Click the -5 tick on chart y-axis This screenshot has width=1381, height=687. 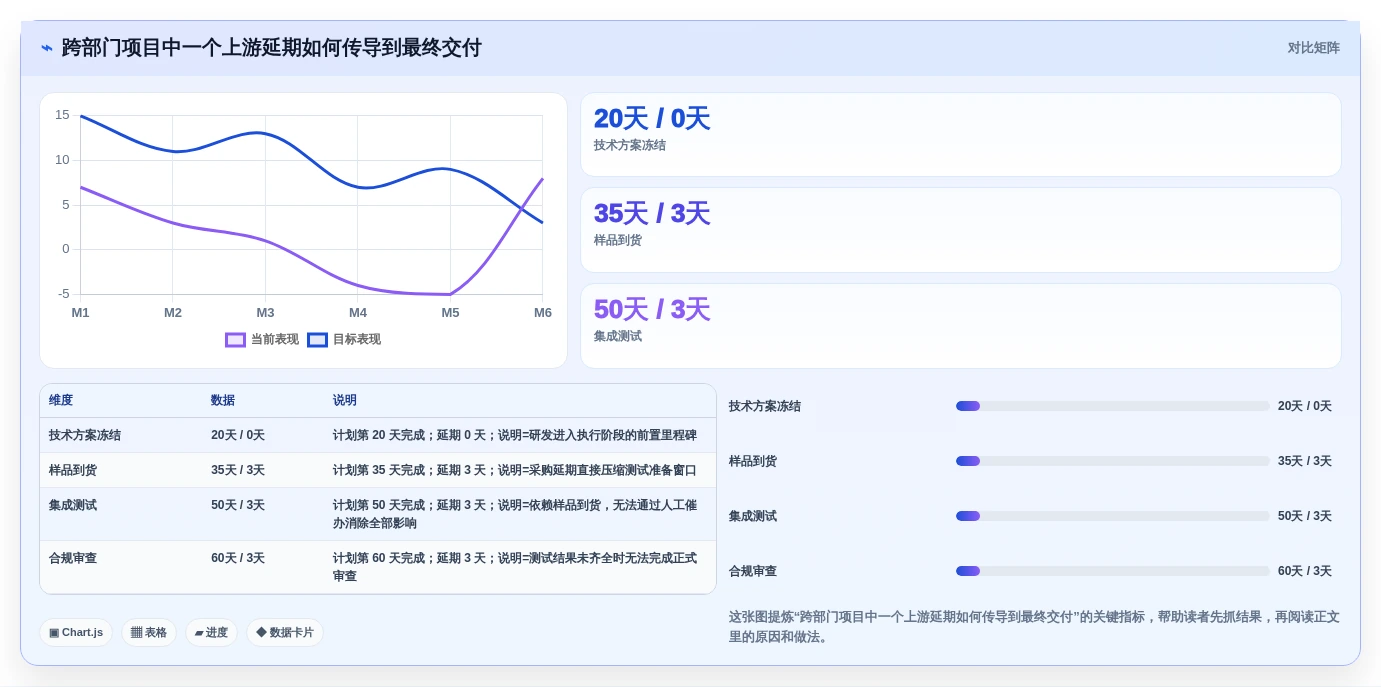pos(63,294)
